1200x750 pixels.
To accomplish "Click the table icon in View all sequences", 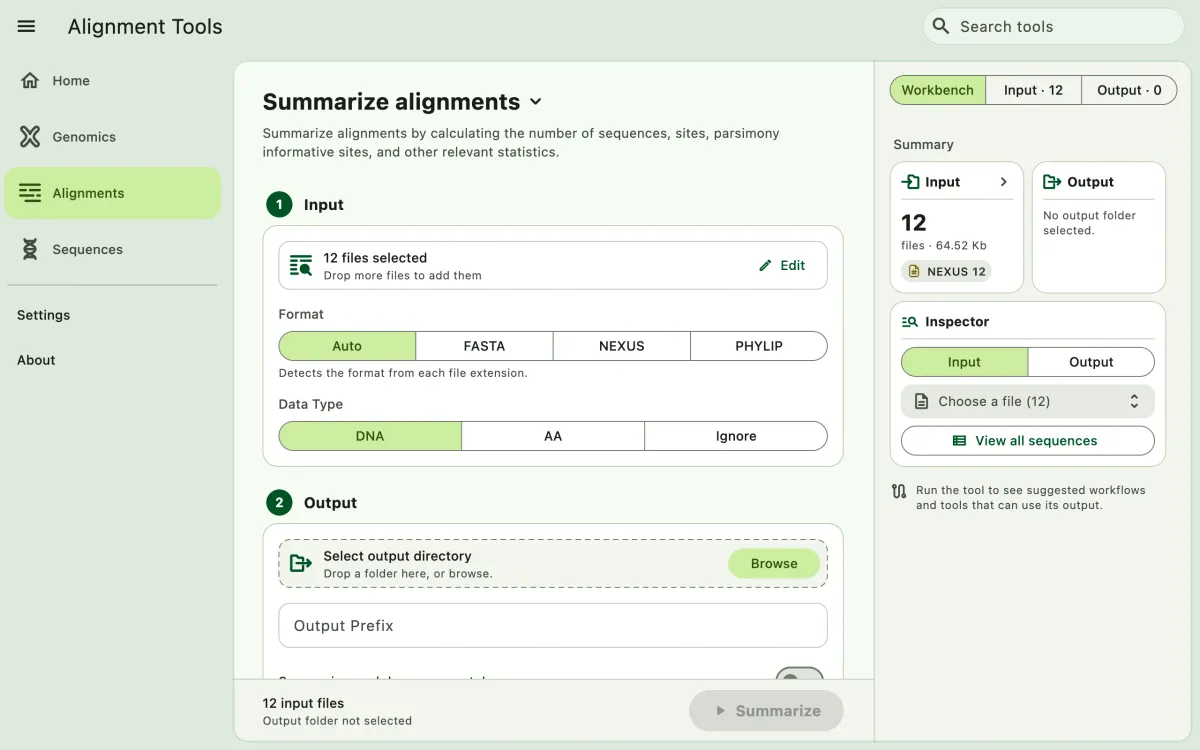I will click(x=960, y=441).
